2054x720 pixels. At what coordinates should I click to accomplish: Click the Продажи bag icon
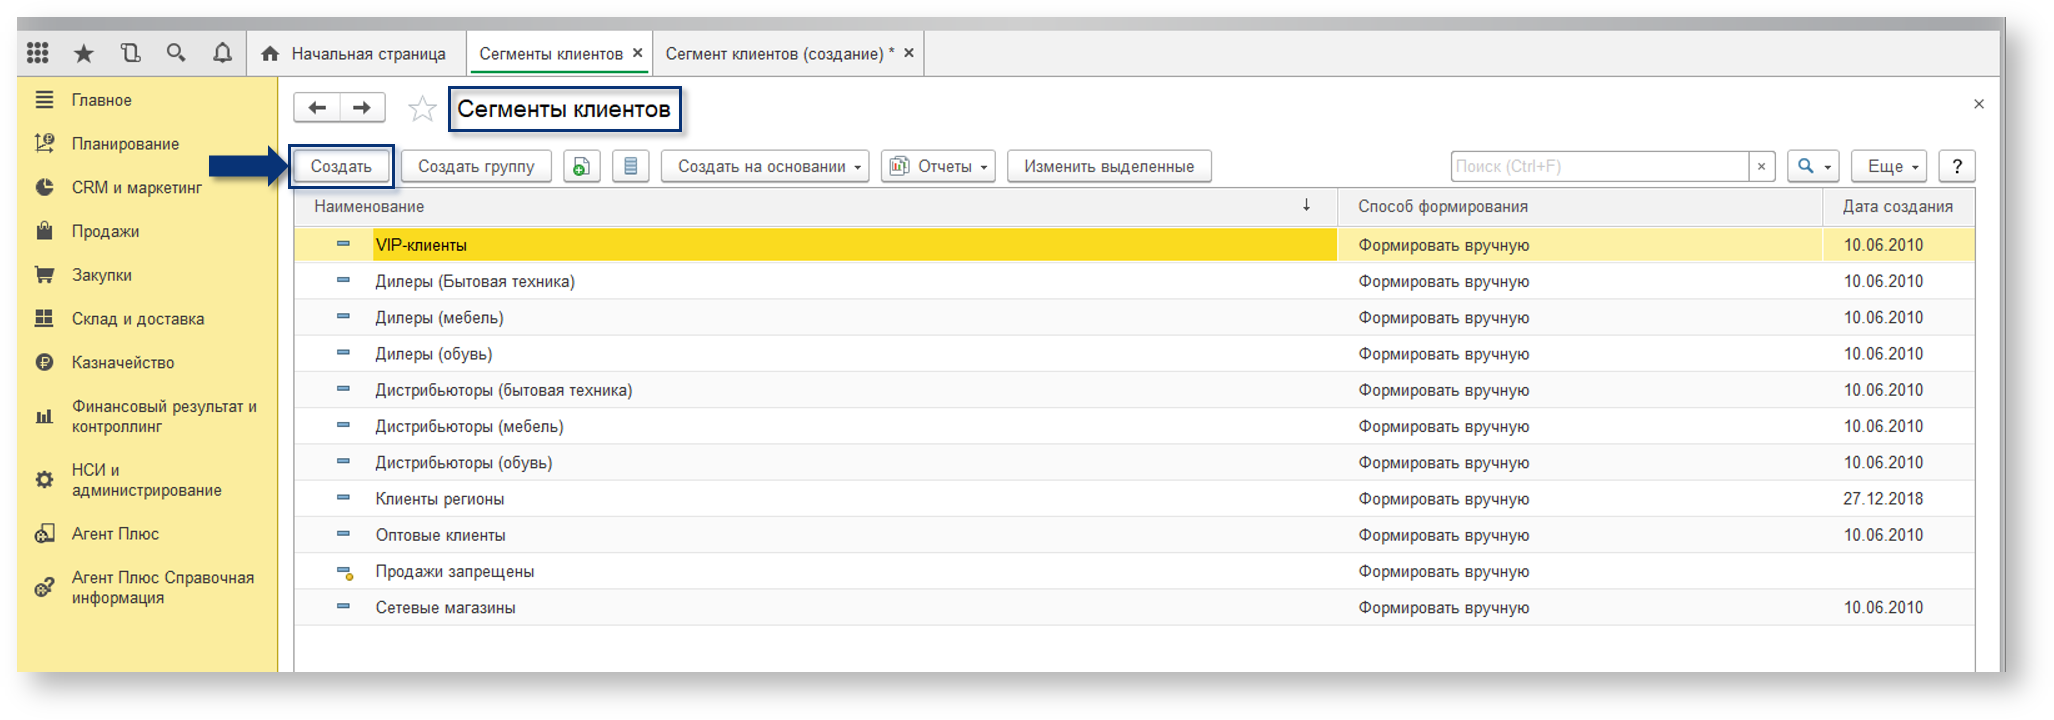click(x=44, y=231)
